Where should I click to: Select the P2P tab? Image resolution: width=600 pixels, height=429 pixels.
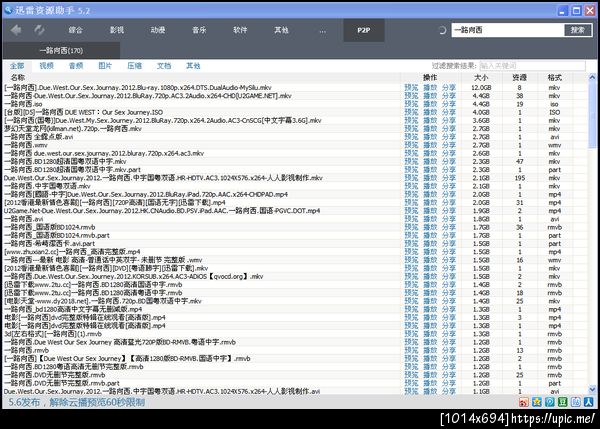pos(364,30)
